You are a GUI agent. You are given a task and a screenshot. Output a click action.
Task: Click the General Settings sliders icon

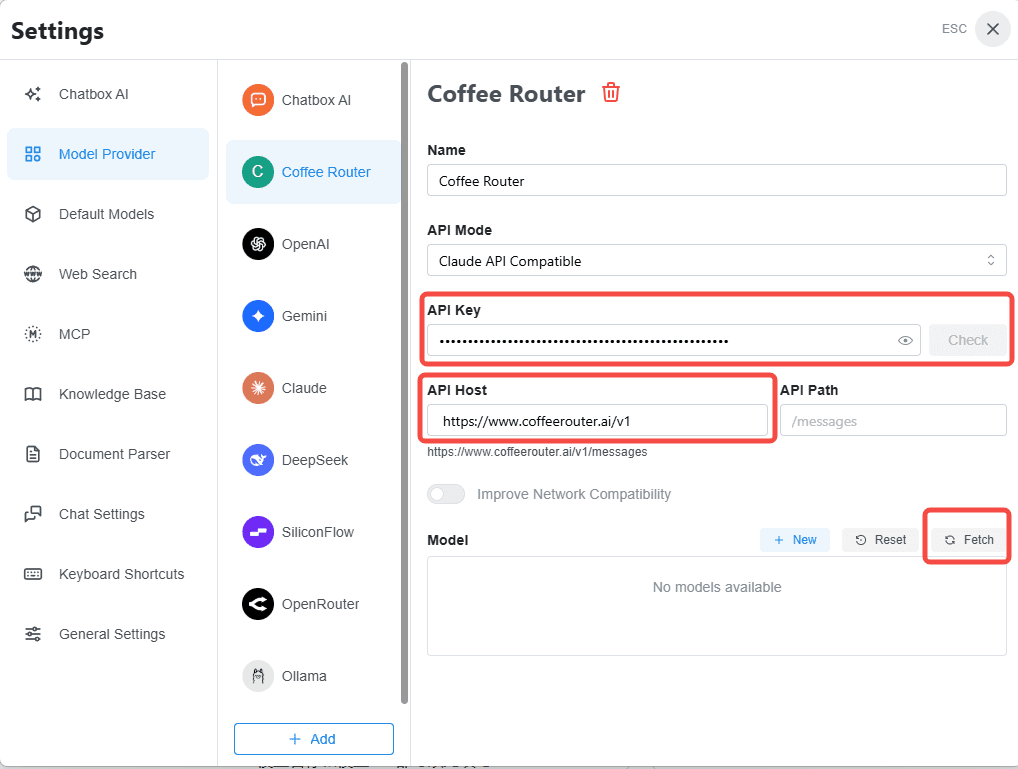click(33, 634)
